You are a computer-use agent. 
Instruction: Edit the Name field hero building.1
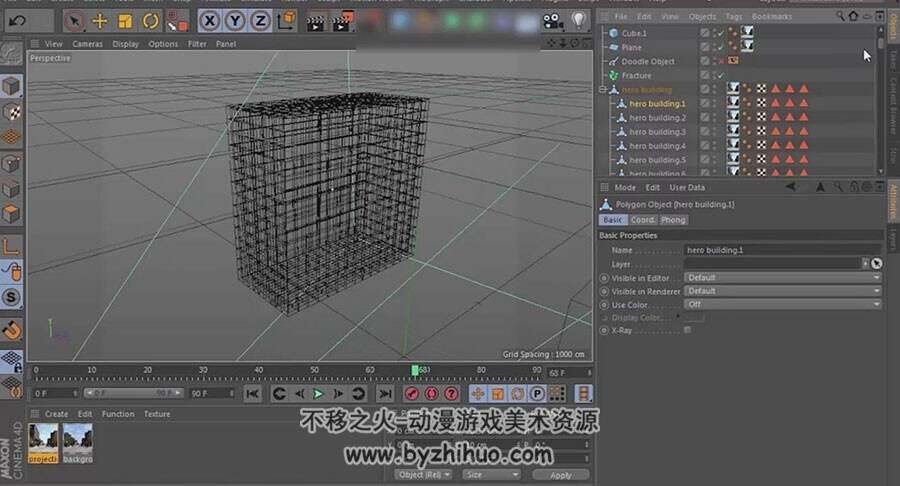(783, 250)
